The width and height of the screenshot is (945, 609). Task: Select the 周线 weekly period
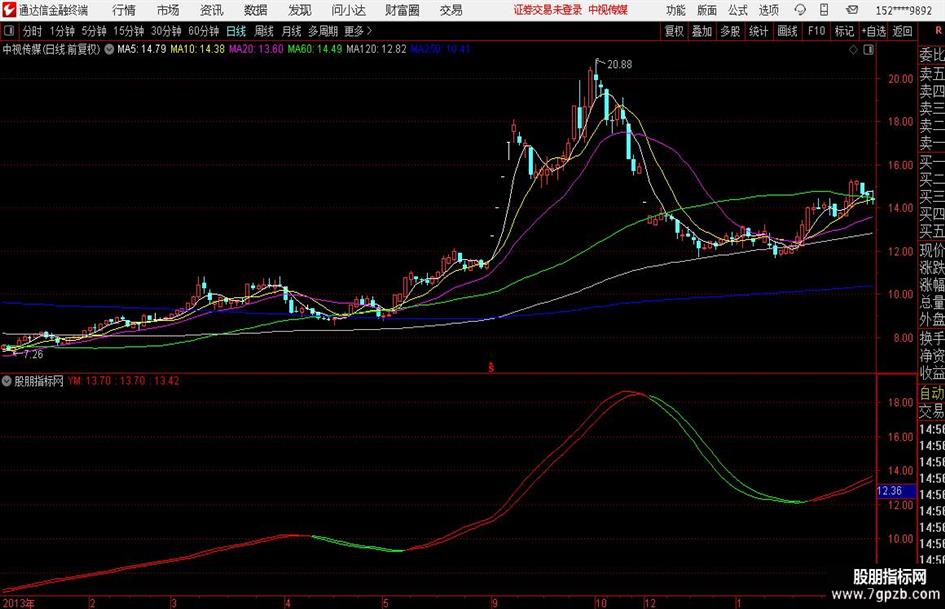click(x=264, y=31)
